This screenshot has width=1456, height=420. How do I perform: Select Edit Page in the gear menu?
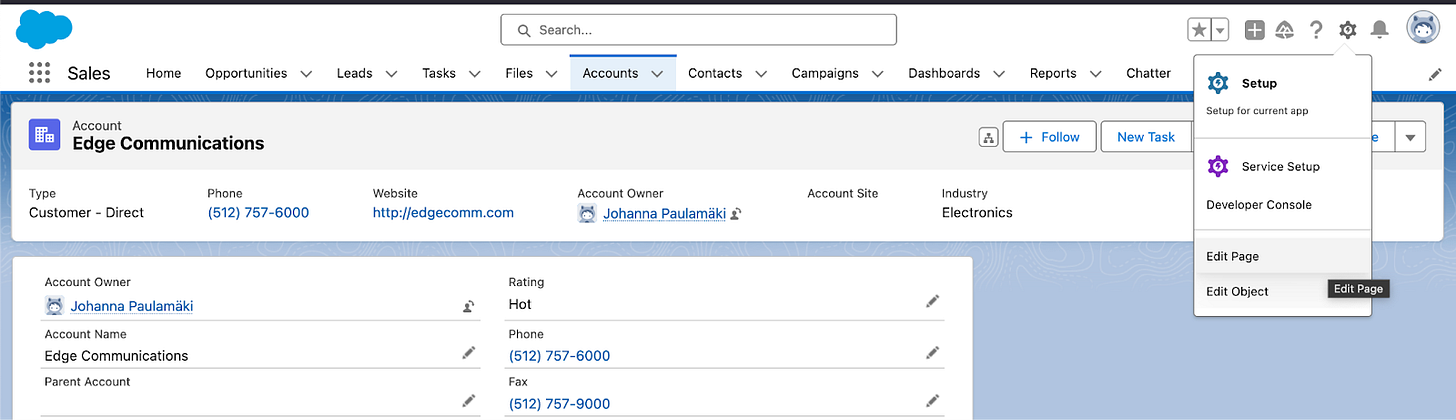(1282, 256)
